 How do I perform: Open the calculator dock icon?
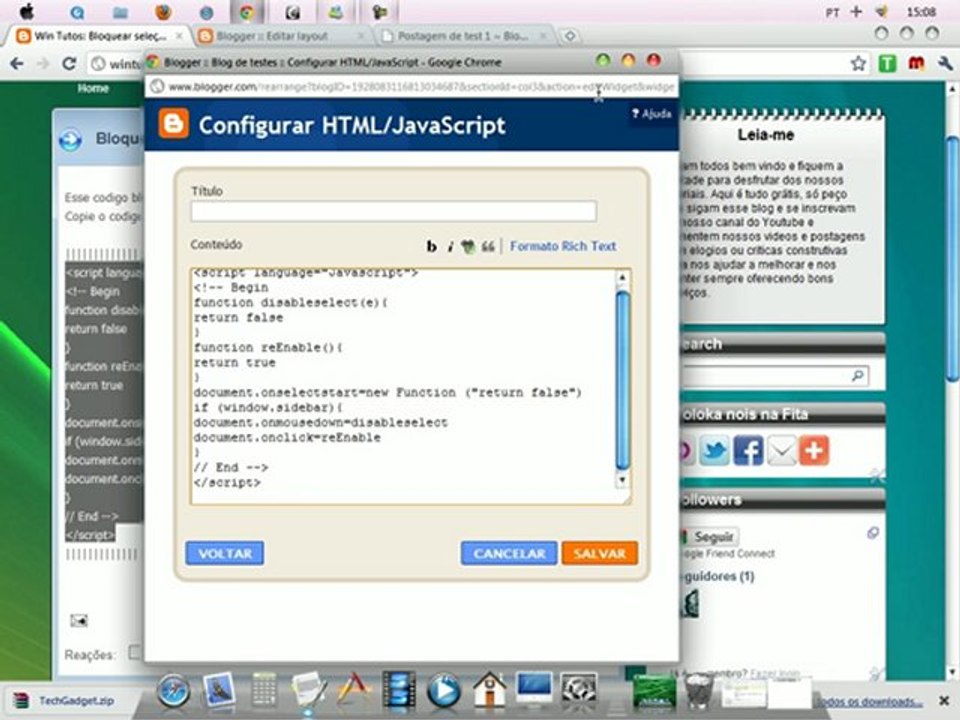pyautogui.click(x=264, y=691)
